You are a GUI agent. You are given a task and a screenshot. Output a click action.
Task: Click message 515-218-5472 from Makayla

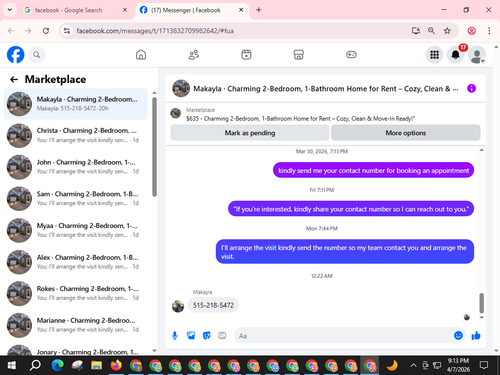coord(213,305)
